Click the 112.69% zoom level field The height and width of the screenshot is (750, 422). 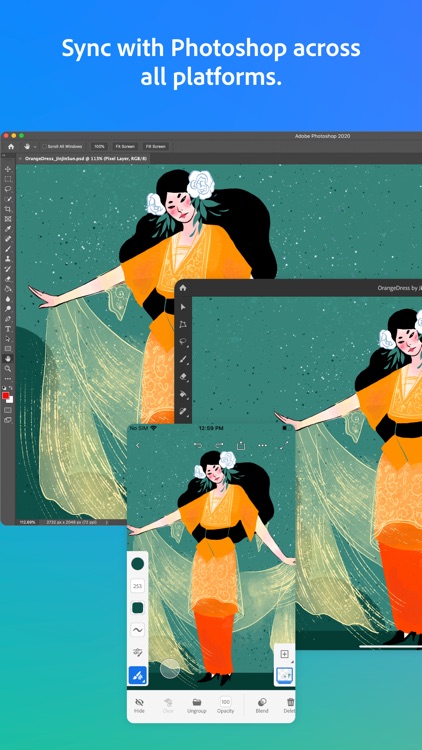pyautogui.click(x=26, y=522)
